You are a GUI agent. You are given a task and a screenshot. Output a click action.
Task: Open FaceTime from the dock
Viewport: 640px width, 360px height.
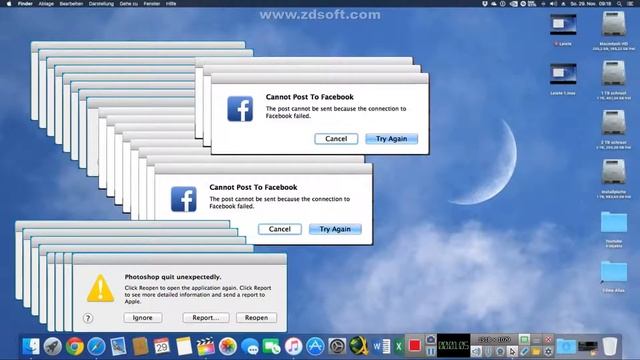(271, 347)
